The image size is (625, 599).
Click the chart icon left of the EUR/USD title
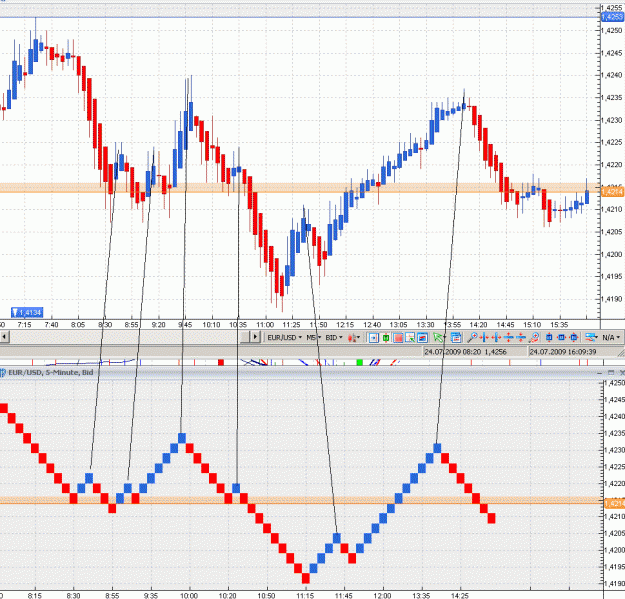coord(3,373)
